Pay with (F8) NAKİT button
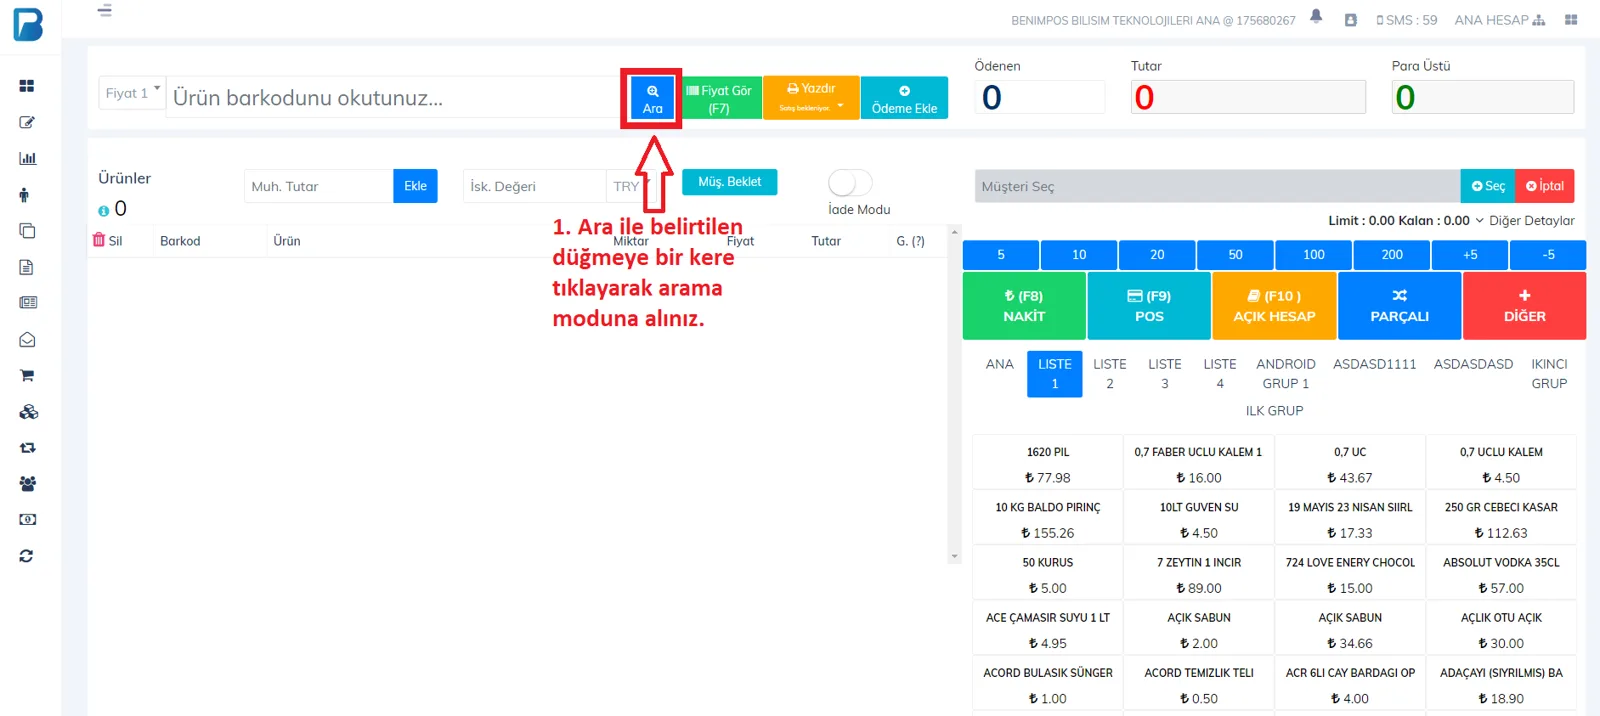 tap(1024, 306)
